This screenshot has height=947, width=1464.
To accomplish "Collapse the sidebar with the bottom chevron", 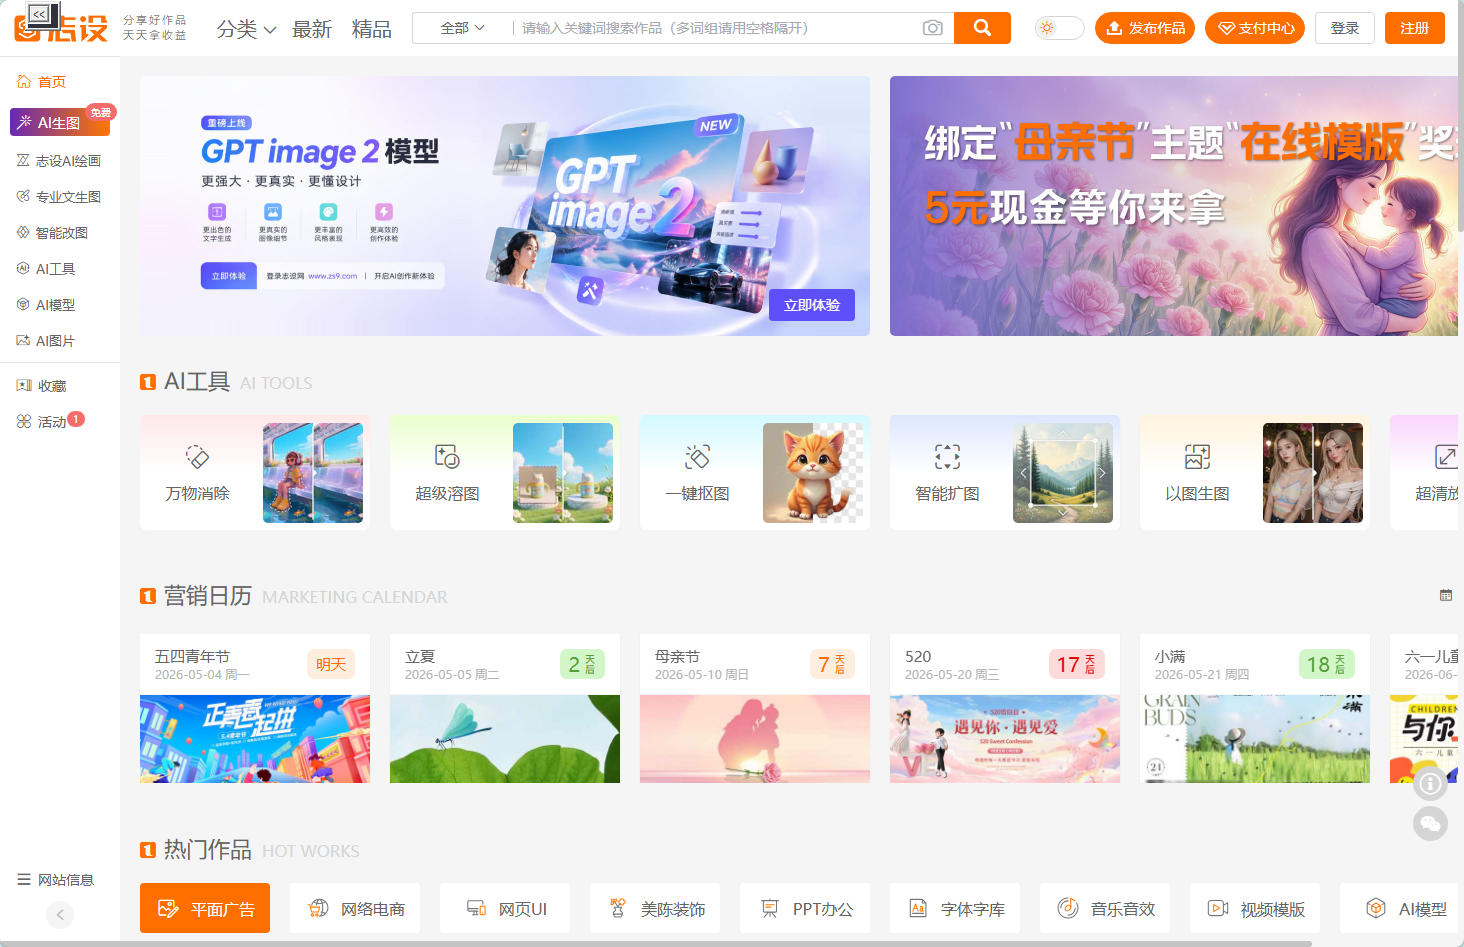I will 60,914.
